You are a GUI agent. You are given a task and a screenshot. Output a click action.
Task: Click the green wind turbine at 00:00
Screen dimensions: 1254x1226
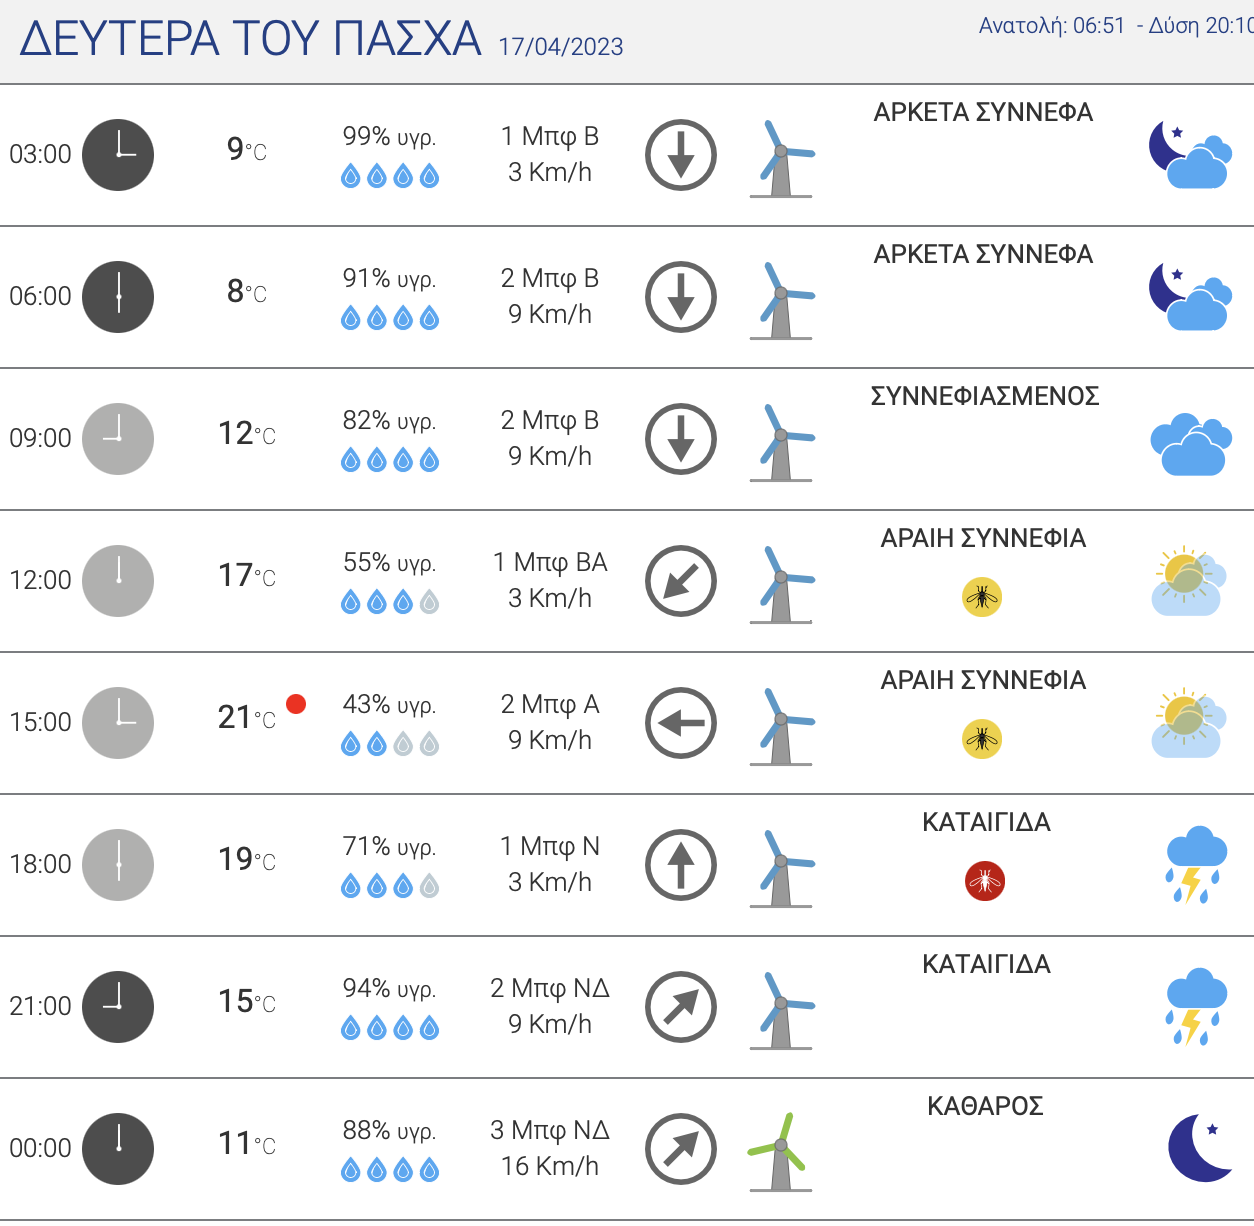pyautogui.click(x=781, y=1152)
